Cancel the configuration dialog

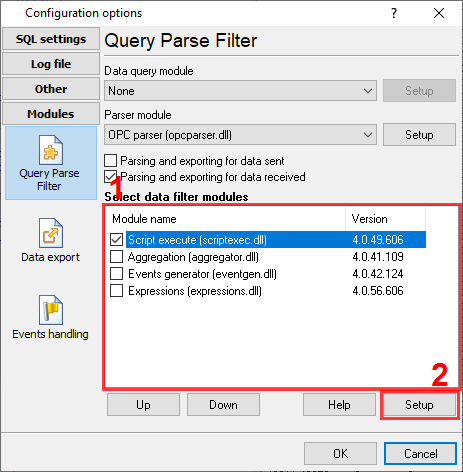(420, 454)
